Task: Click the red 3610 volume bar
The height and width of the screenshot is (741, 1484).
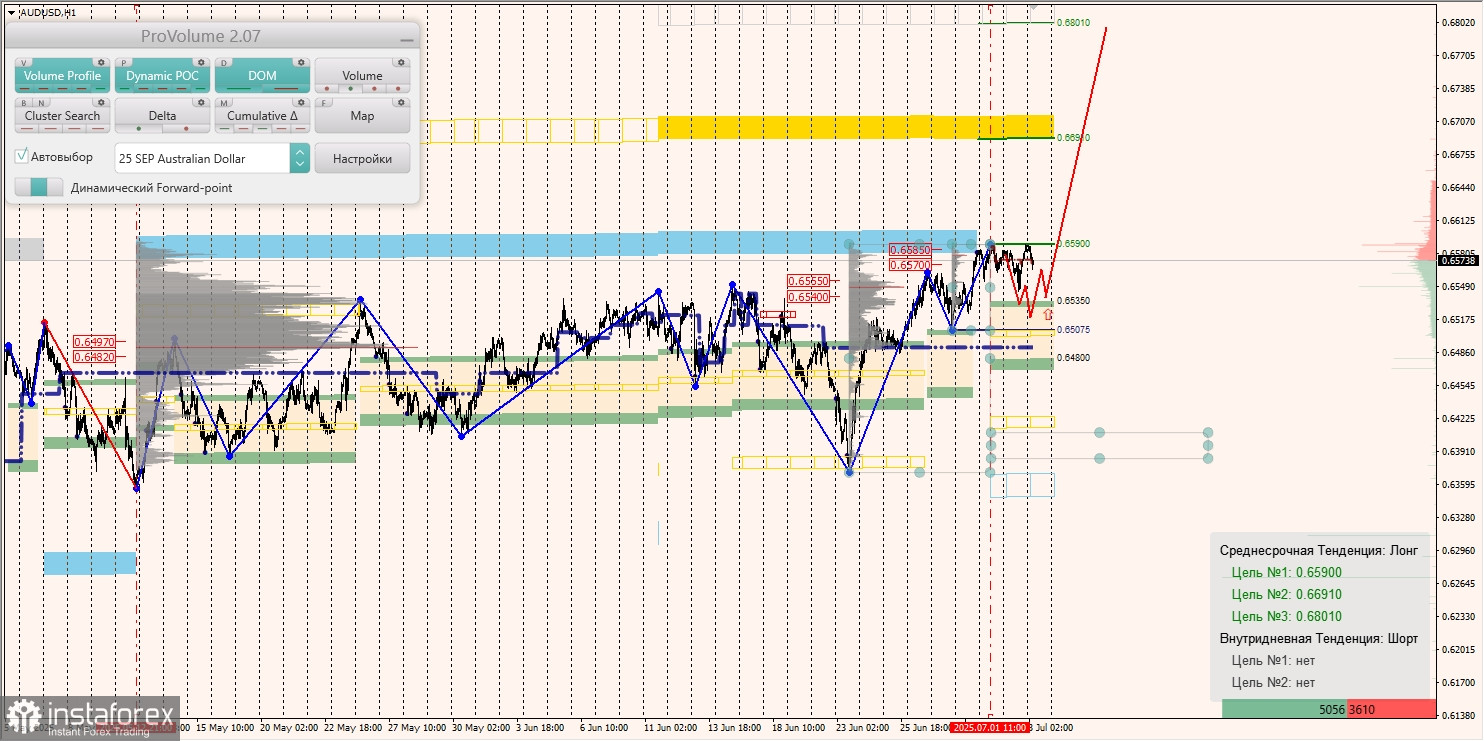Action: [1392, 709]
